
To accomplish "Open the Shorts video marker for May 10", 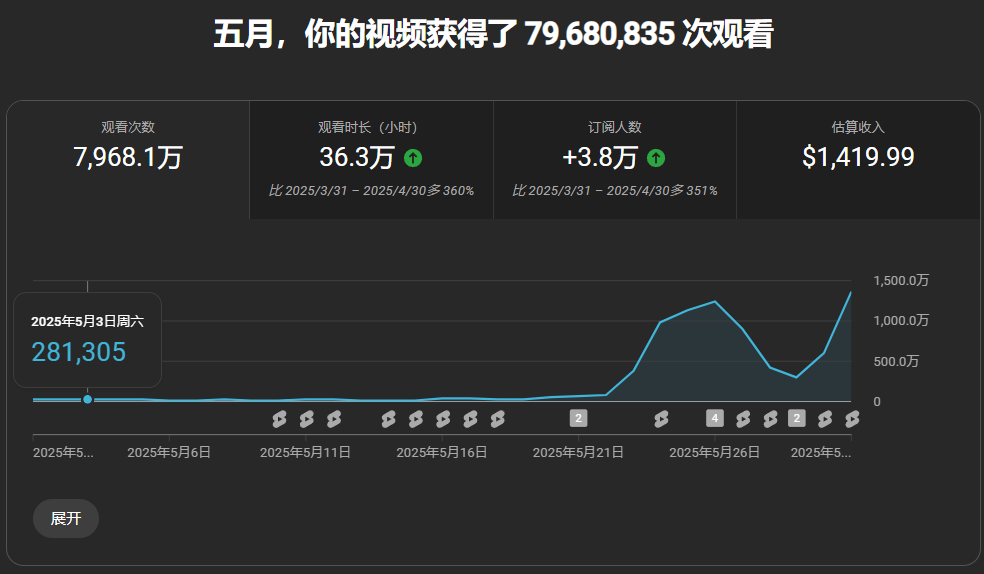I will tap(279, 418).
